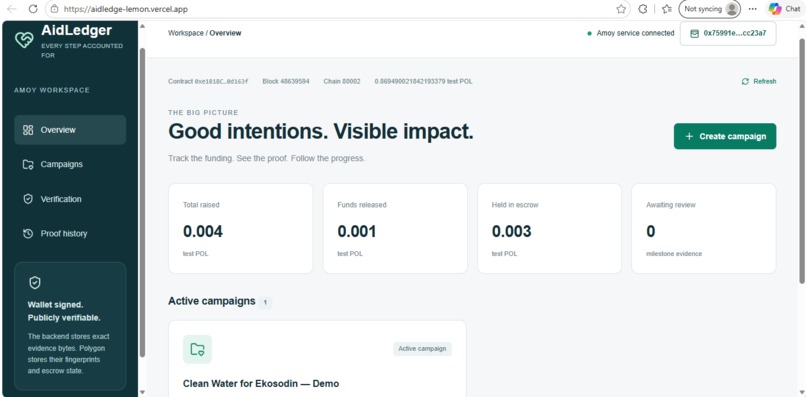Screen dimensions: 806x397
Task: Click the Workspace breadcrumb link
Action: tap(186, 33)
